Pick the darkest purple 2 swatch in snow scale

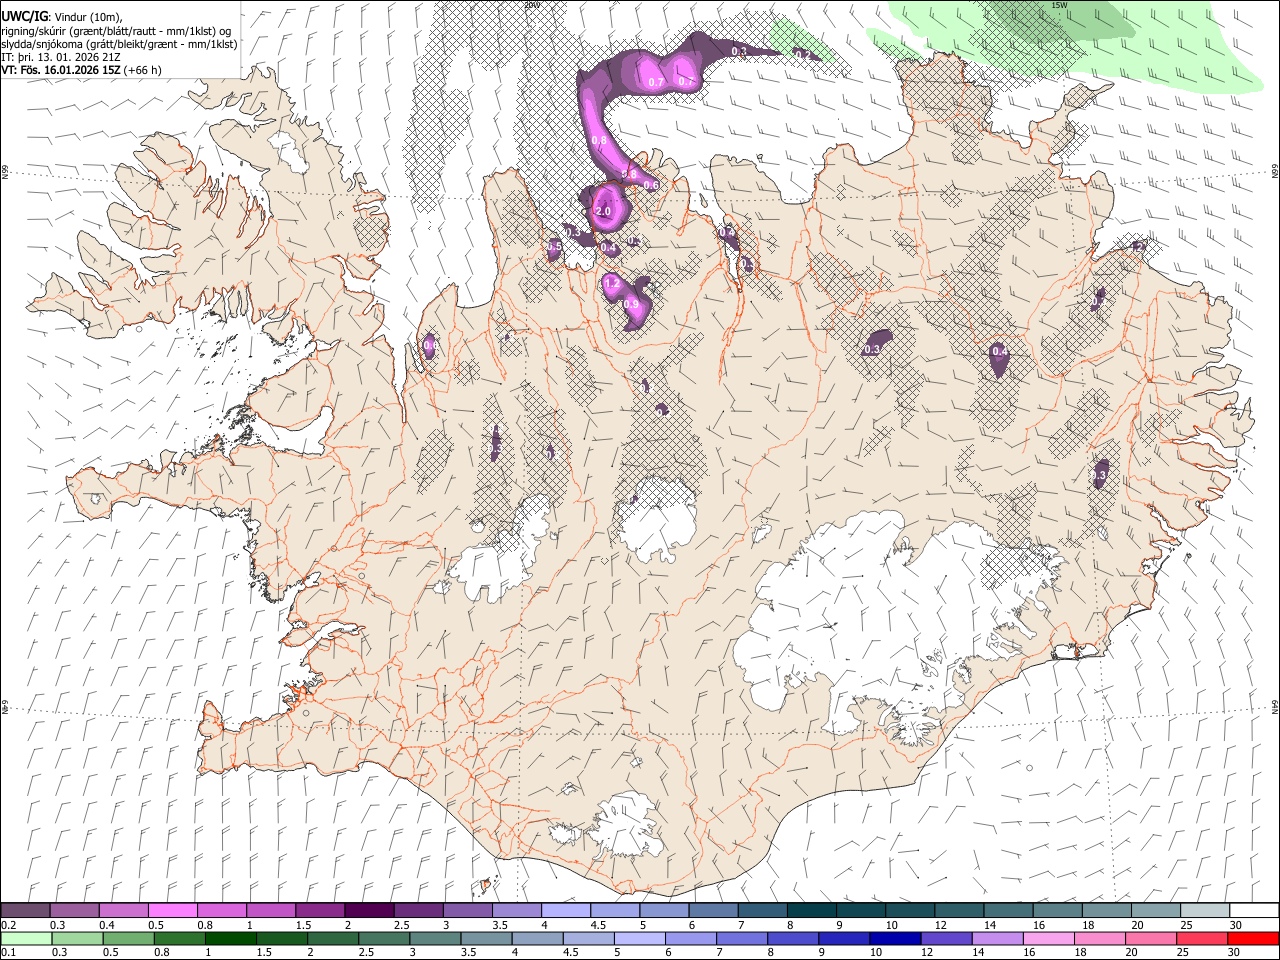tap(369, 910)
